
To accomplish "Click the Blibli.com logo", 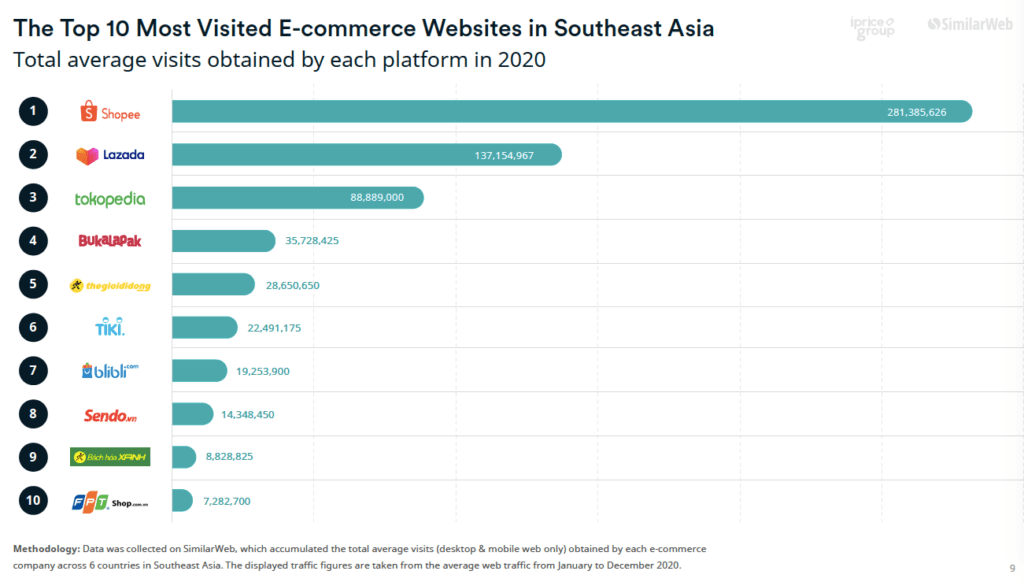I will coord(110,370).
